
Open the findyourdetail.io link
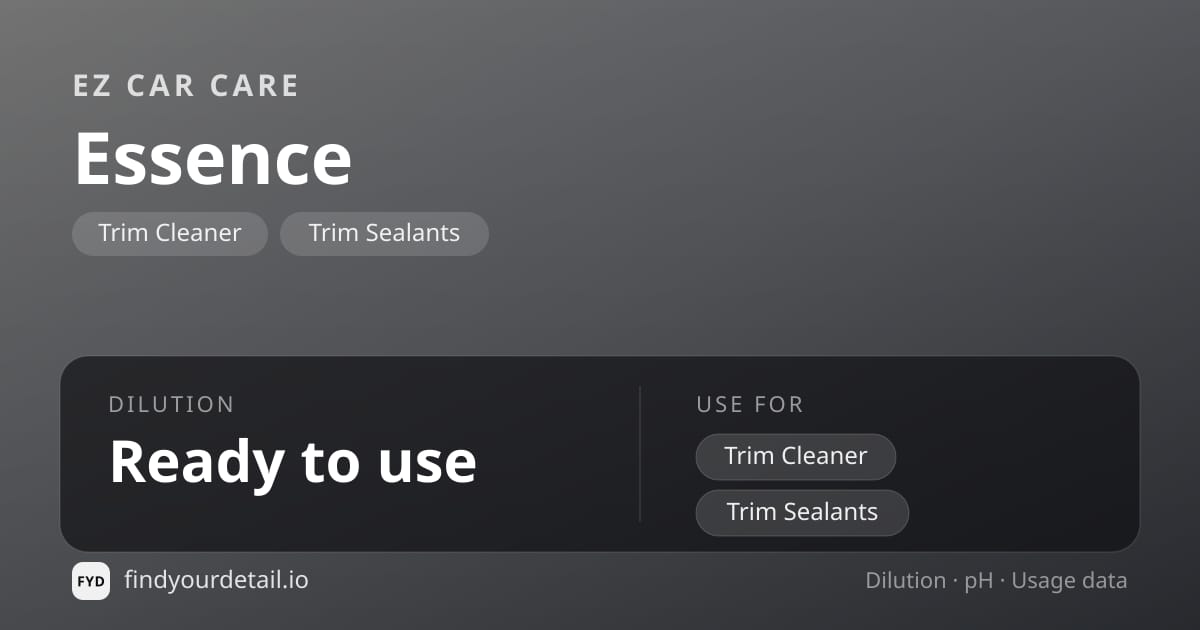(216, 580)
